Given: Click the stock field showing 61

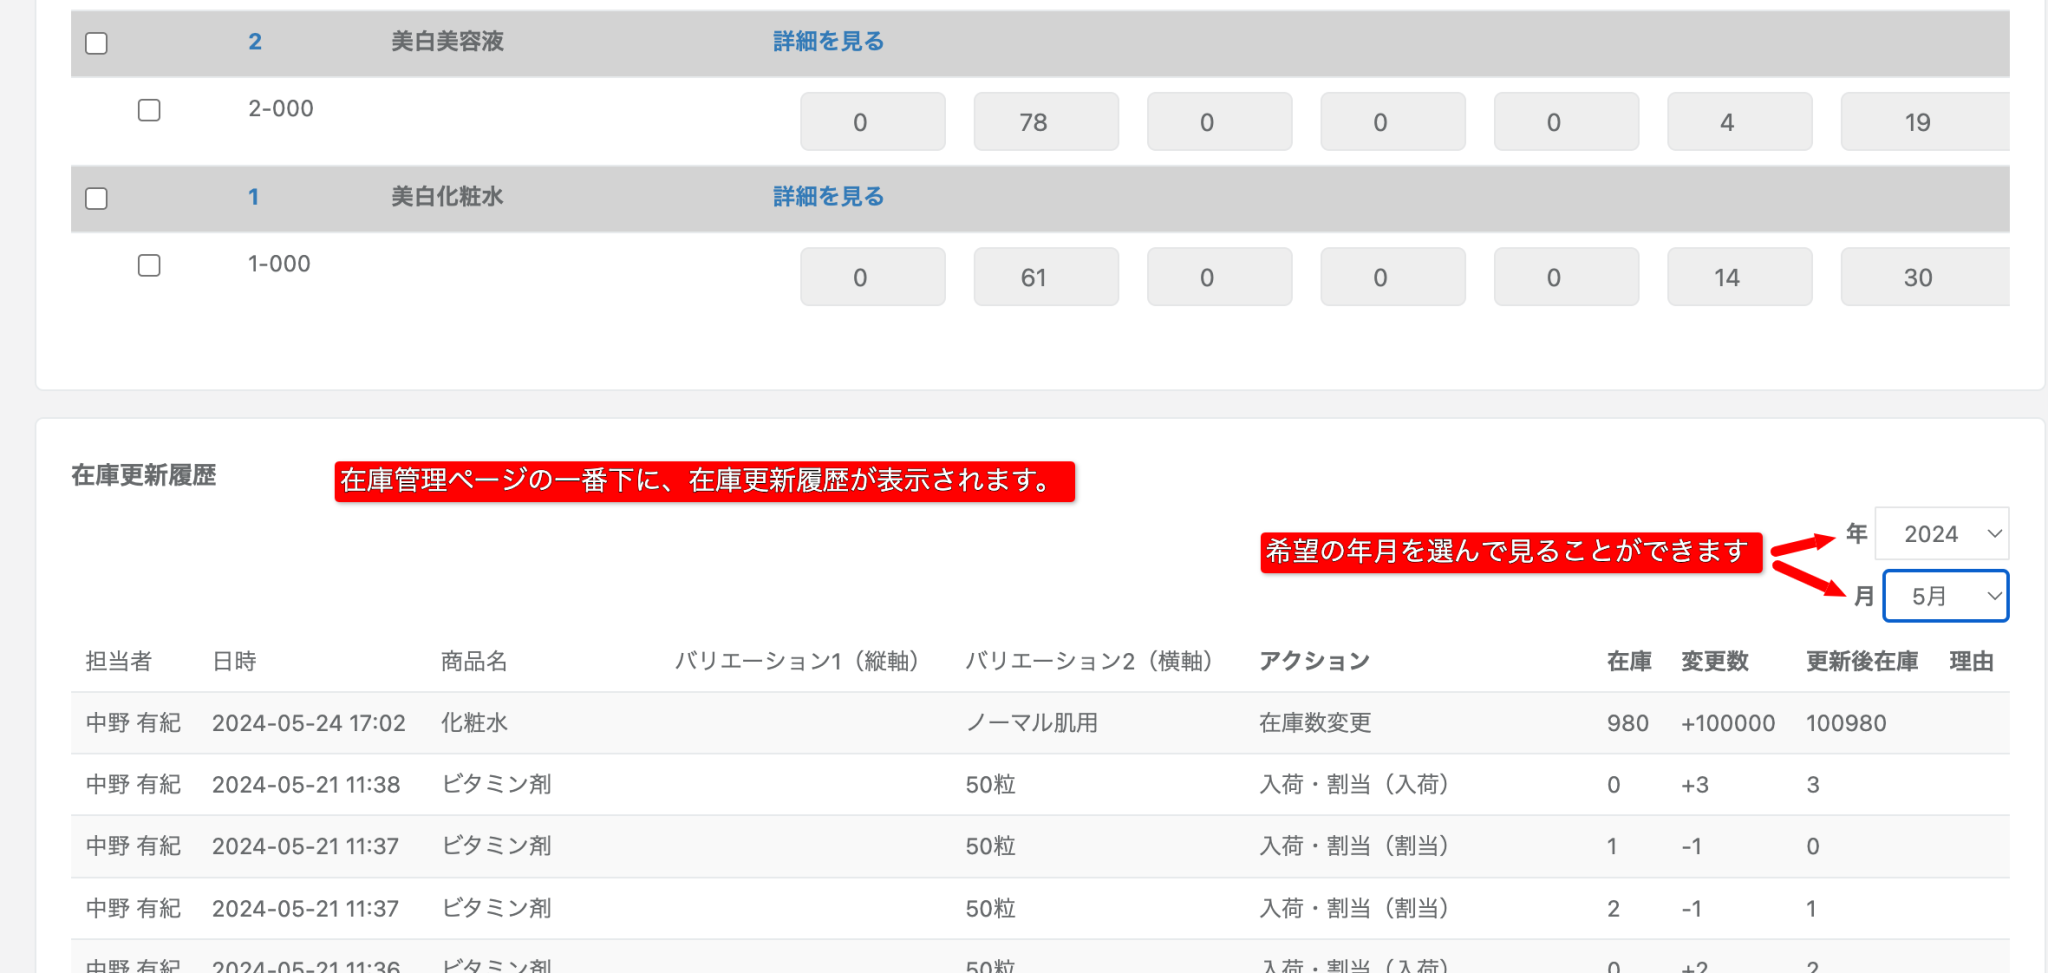Looking at the screenshot, I should (1045, 276).
